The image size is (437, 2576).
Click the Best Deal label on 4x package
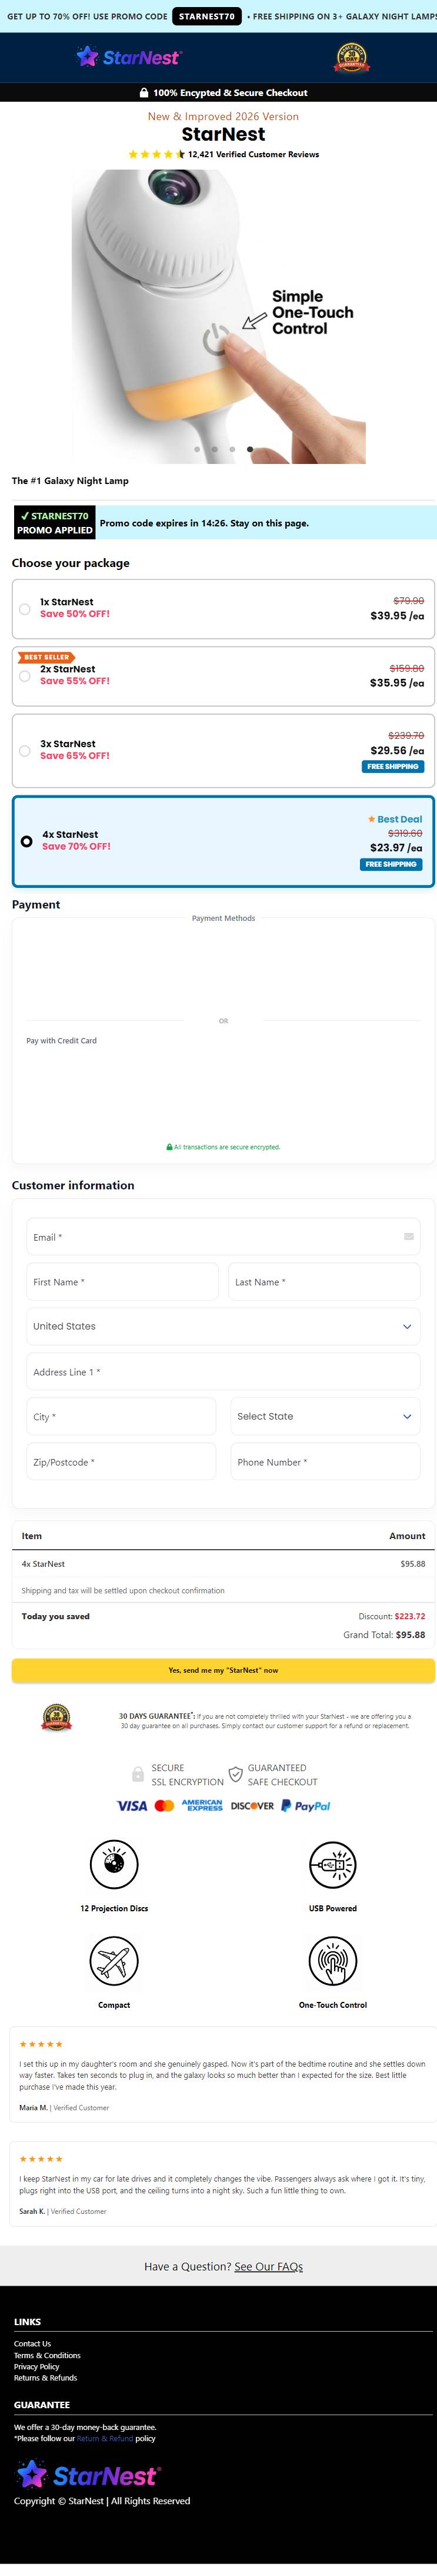[395, 819]
